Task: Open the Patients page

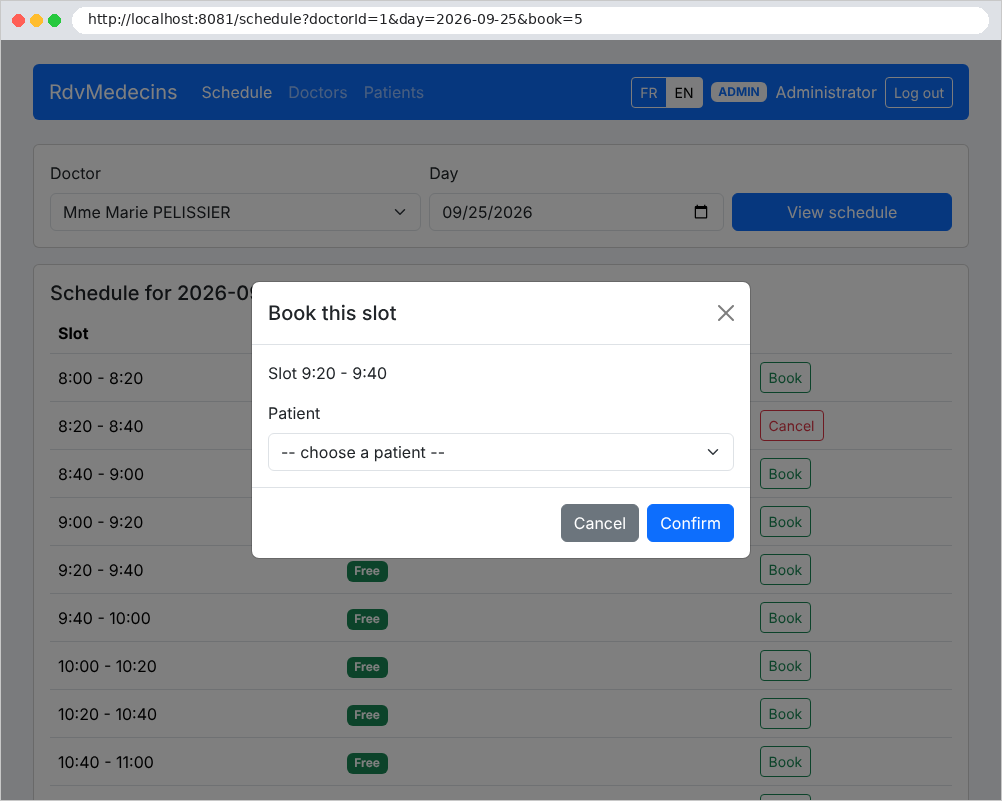Action: 394,93
